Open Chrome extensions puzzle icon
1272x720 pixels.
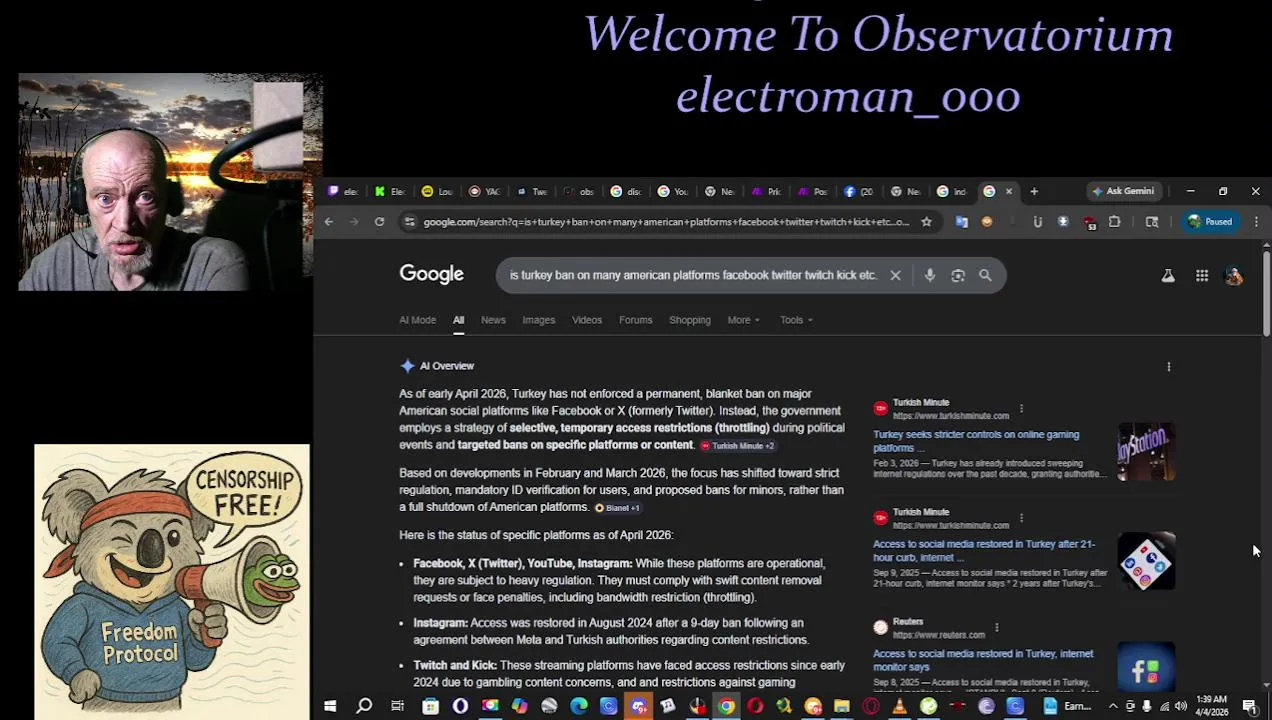pos(1114,222)
